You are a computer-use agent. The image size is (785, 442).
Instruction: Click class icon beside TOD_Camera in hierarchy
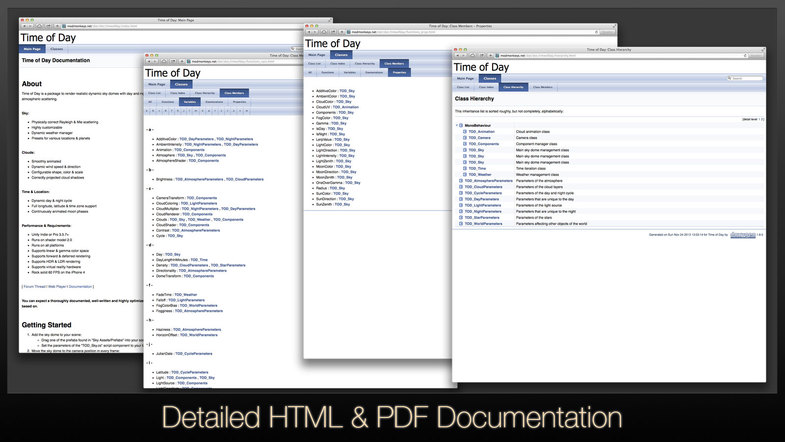[465, 138]
